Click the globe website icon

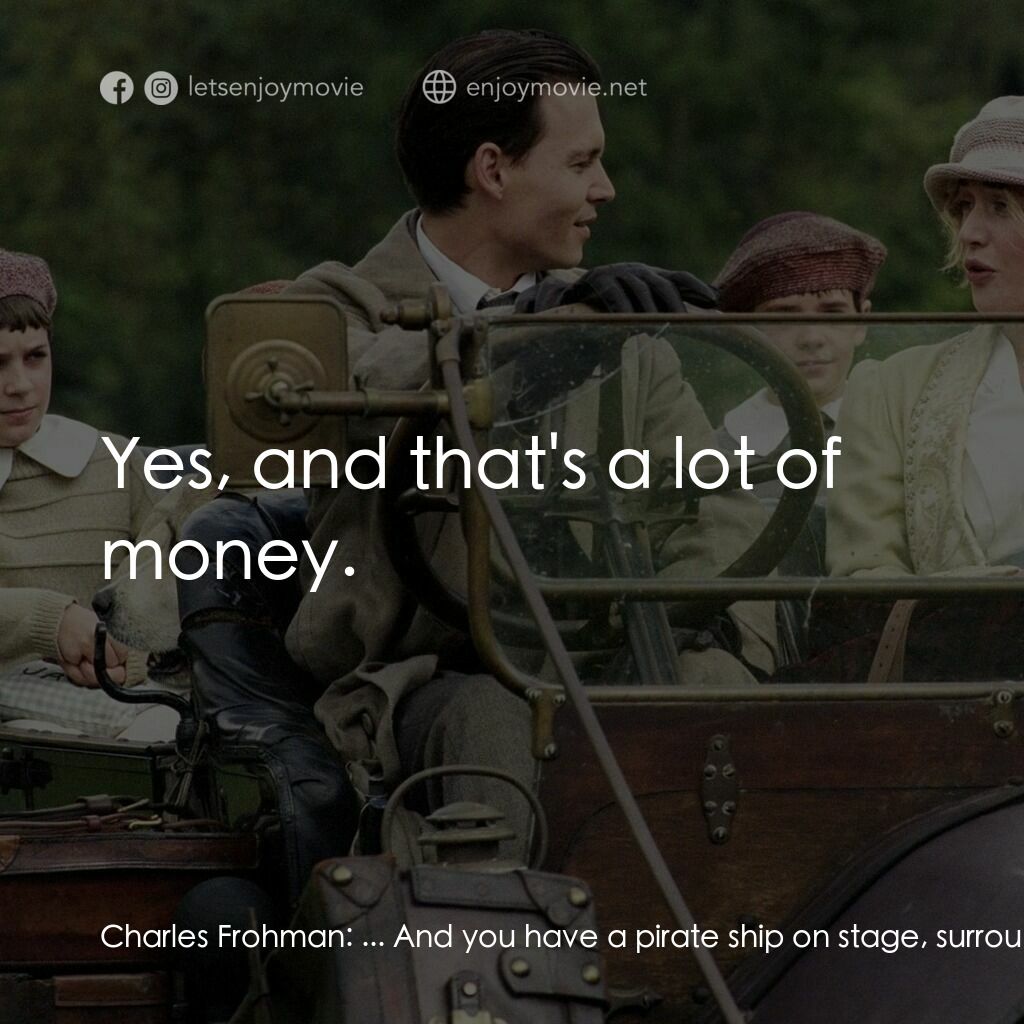point(439,88)
